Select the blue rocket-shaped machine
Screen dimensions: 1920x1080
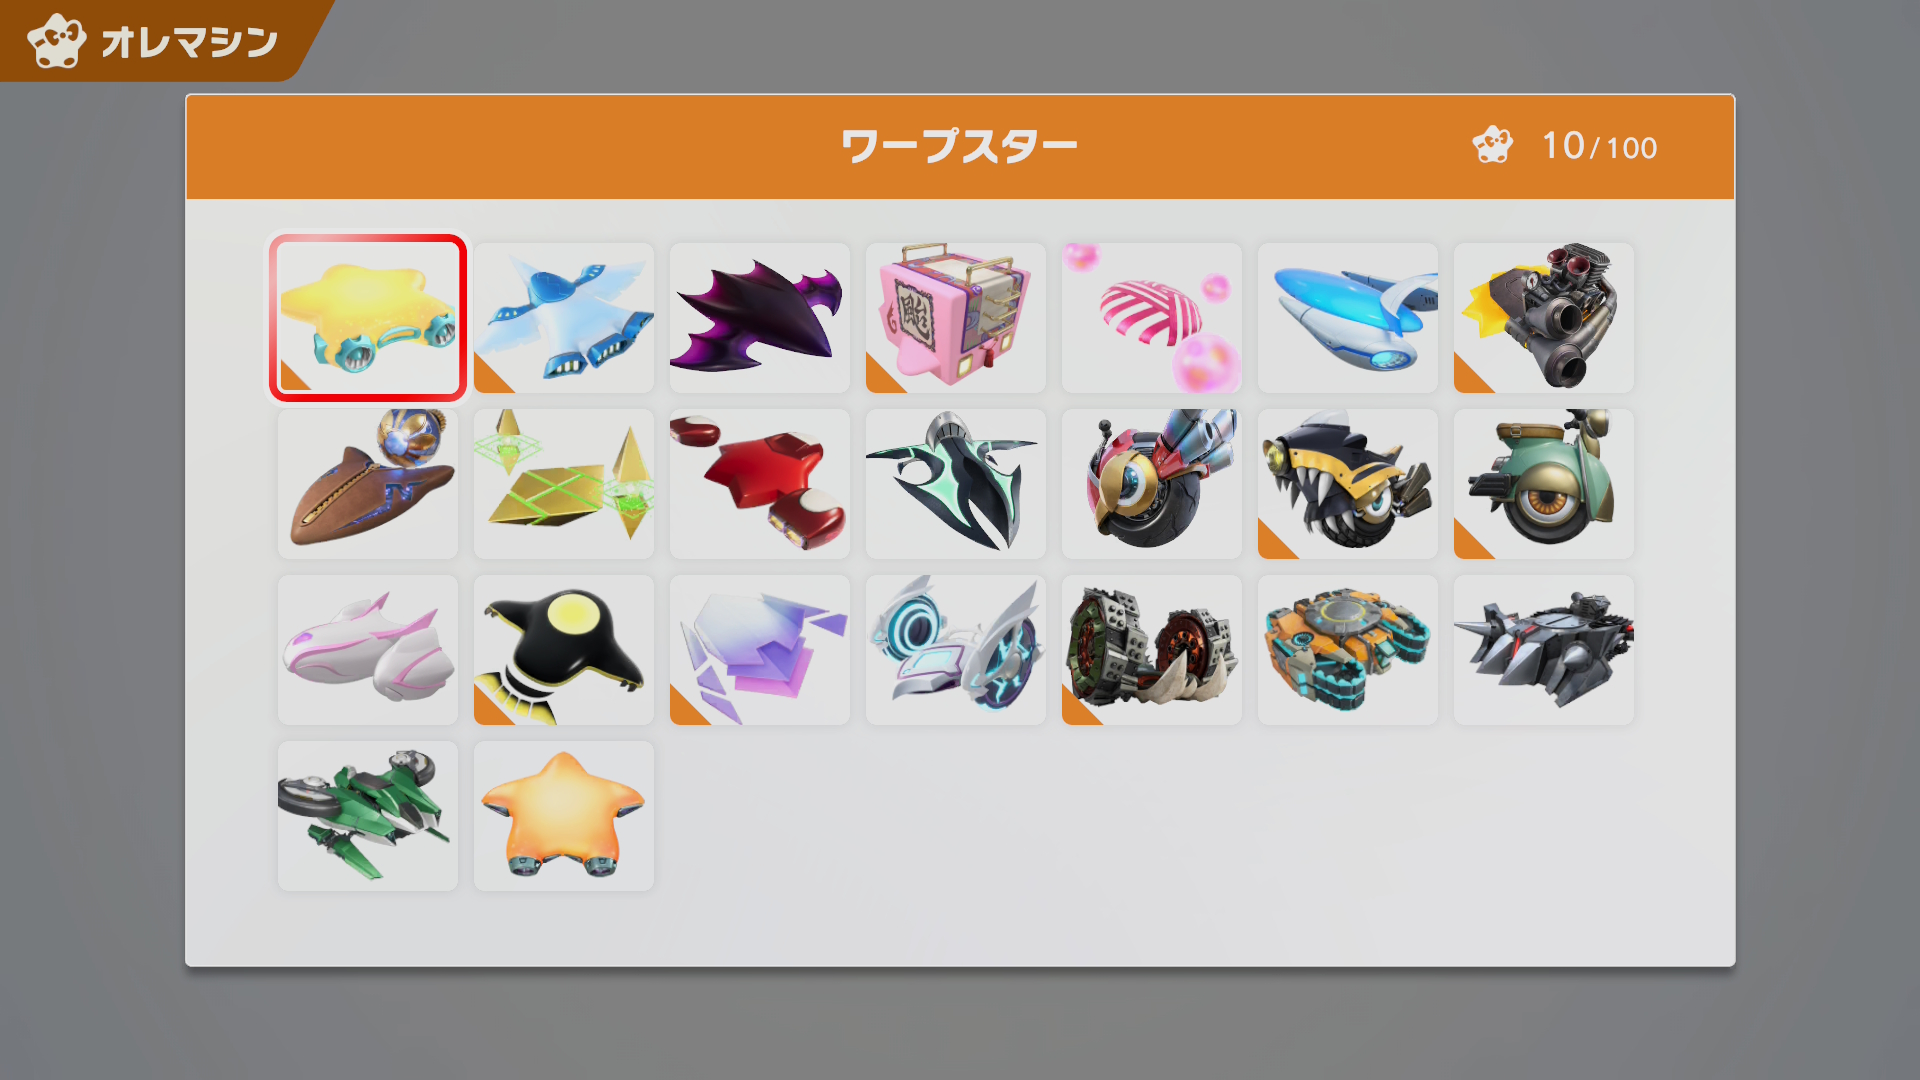(x=1348, y=318)
